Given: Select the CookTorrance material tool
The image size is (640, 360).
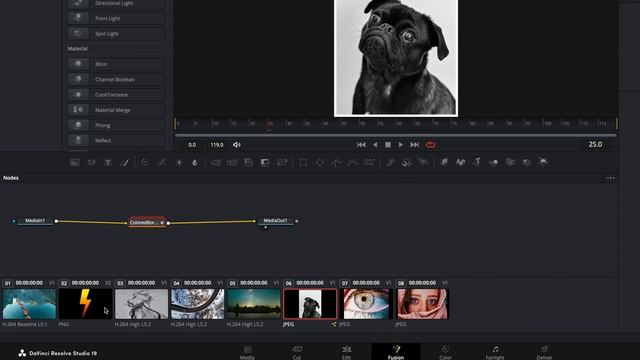Looking at the screenshot, I should point(116,95).
